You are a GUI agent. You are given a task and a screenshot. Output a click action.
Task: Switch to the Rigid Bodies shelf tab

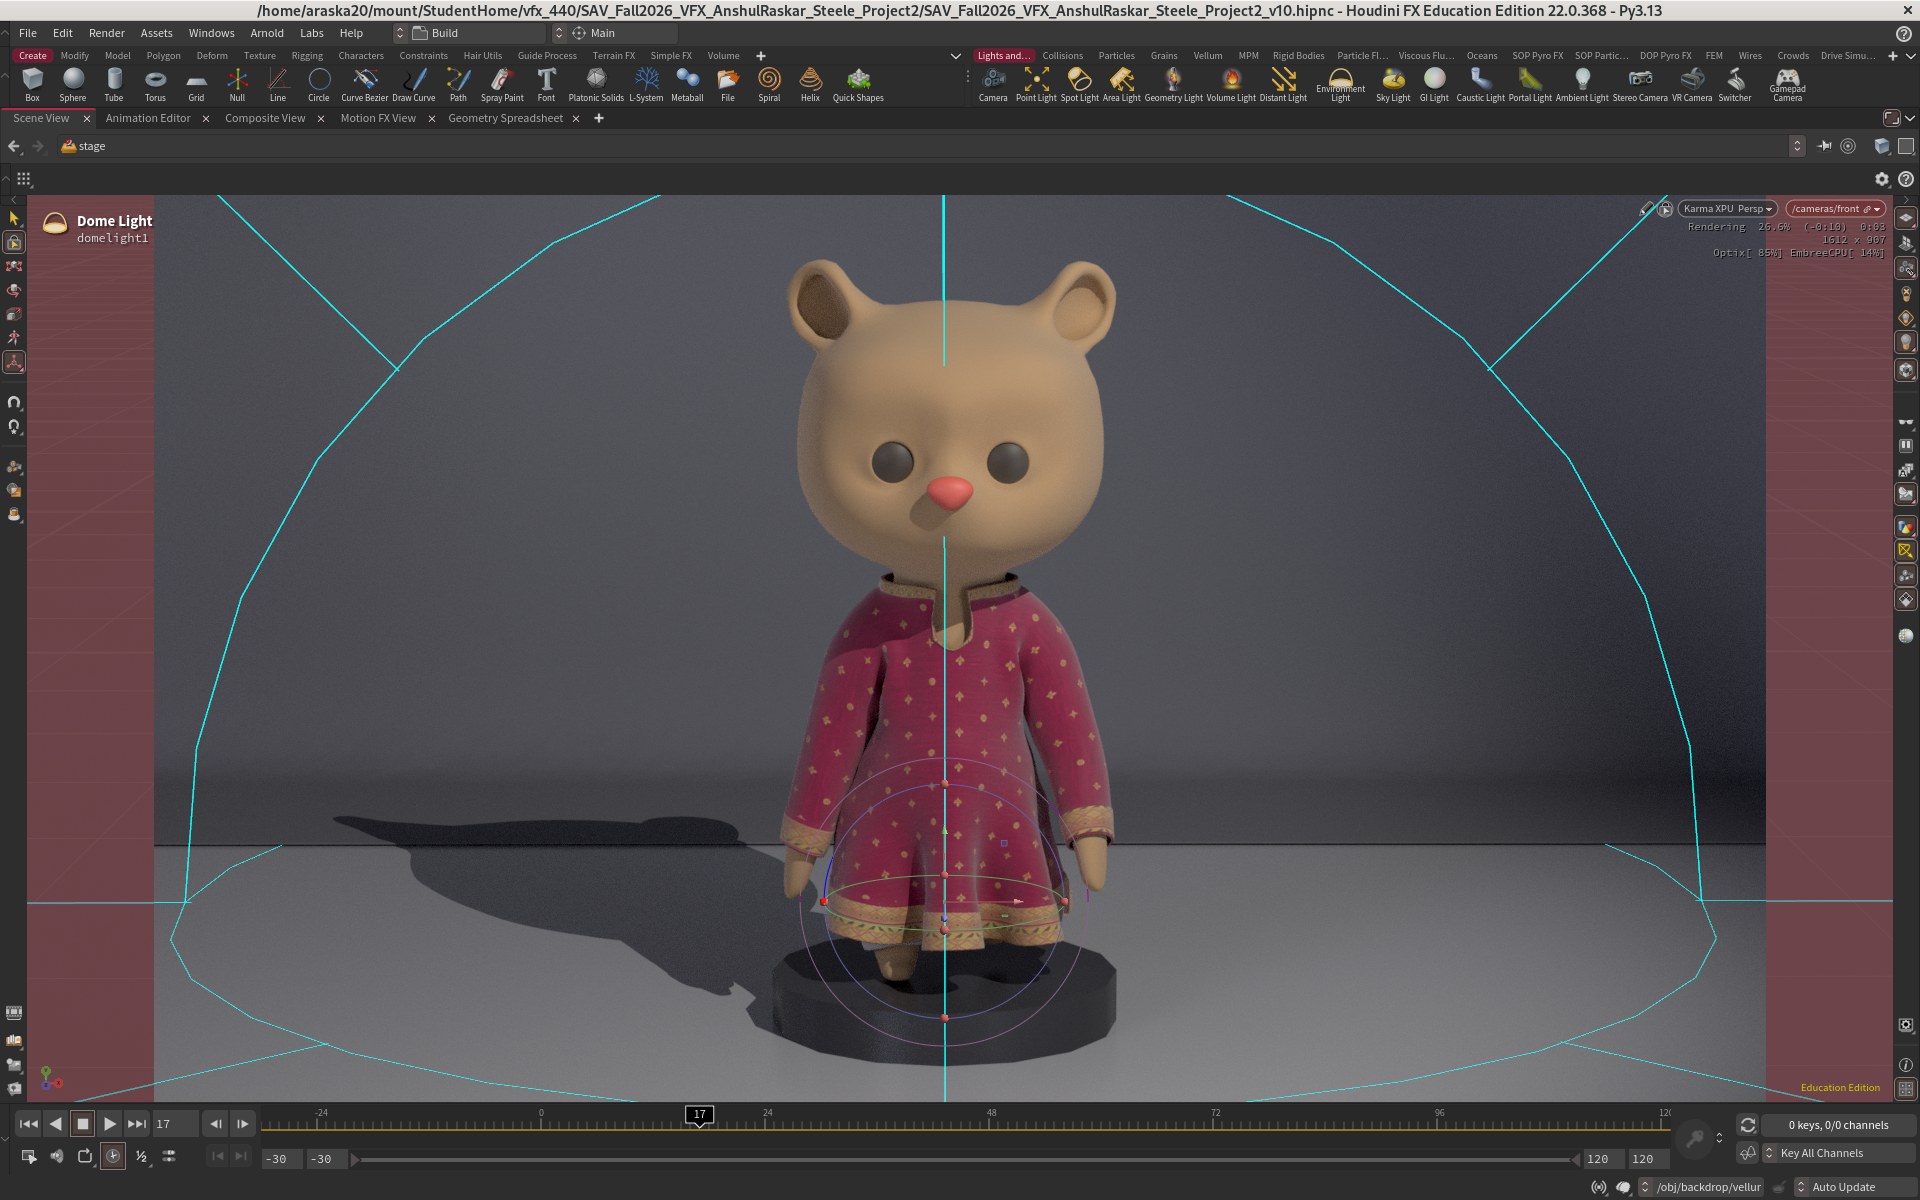coord(1298,56)
